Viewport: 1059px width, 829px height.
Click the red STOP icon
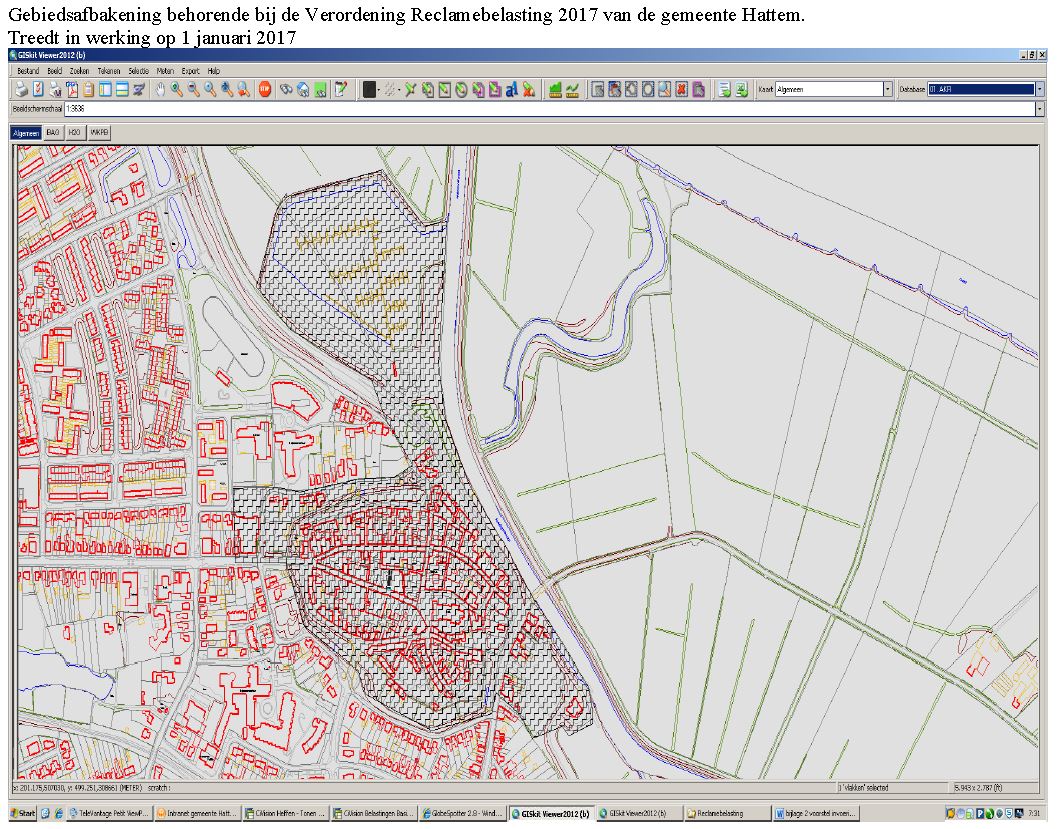[x=265, y=90]
